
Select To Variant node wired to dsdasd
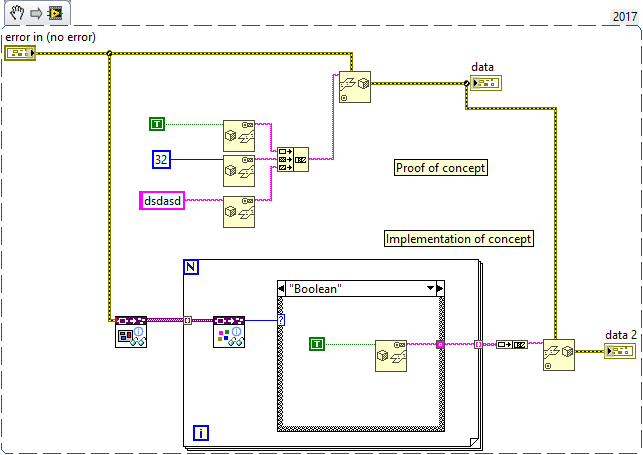(x=239, y=212)
